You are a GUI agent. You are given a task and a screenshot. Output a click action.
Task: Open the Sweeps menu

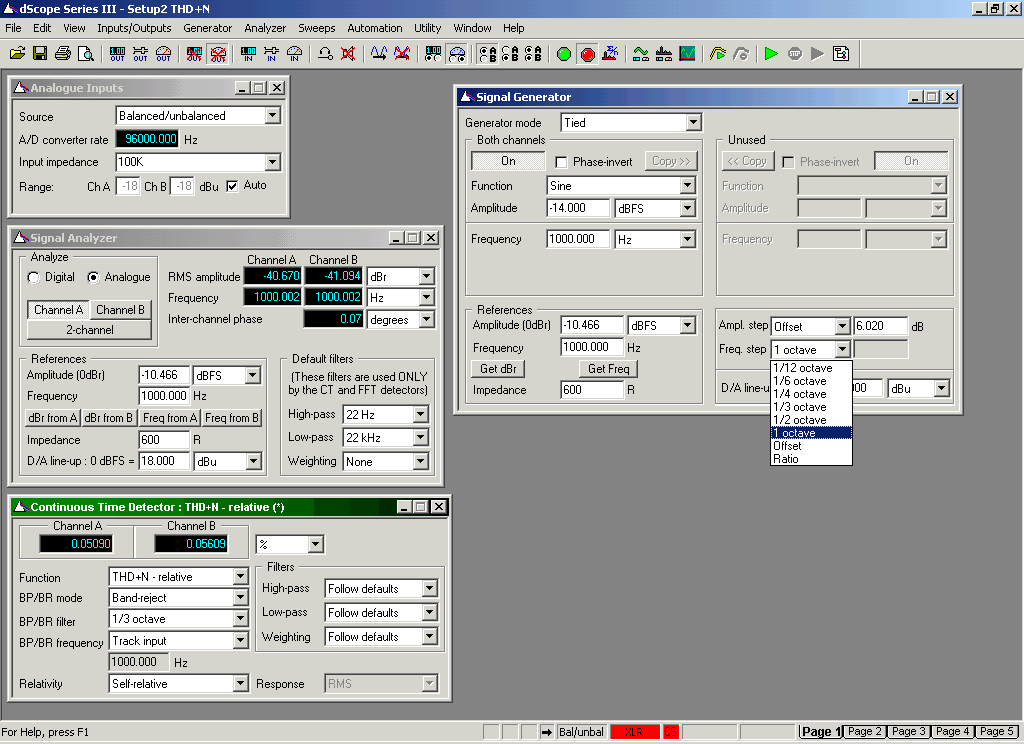317,28
